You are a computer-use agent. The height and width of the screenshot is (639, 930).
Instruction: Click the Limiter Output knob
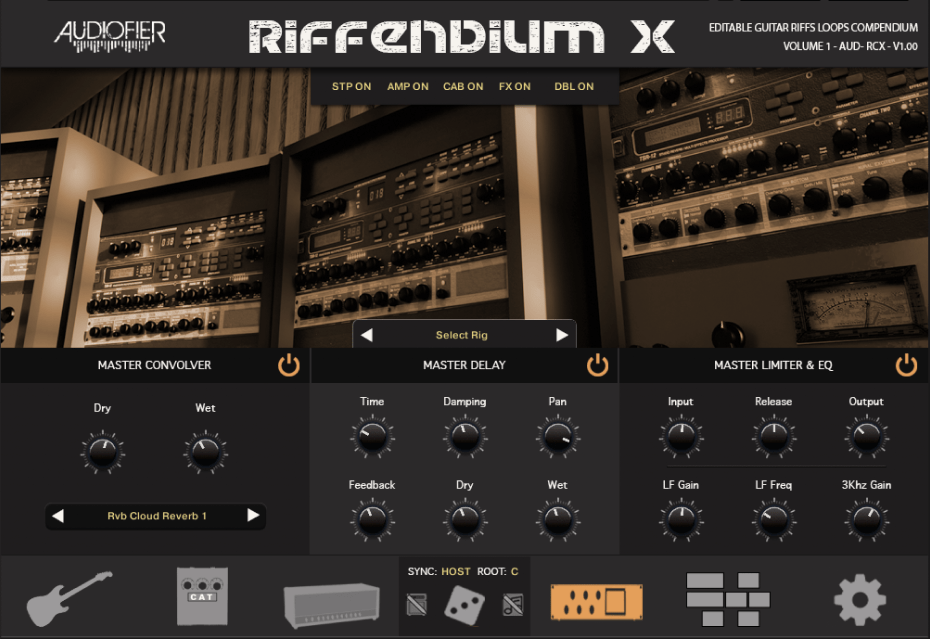(x=866, y=437)
